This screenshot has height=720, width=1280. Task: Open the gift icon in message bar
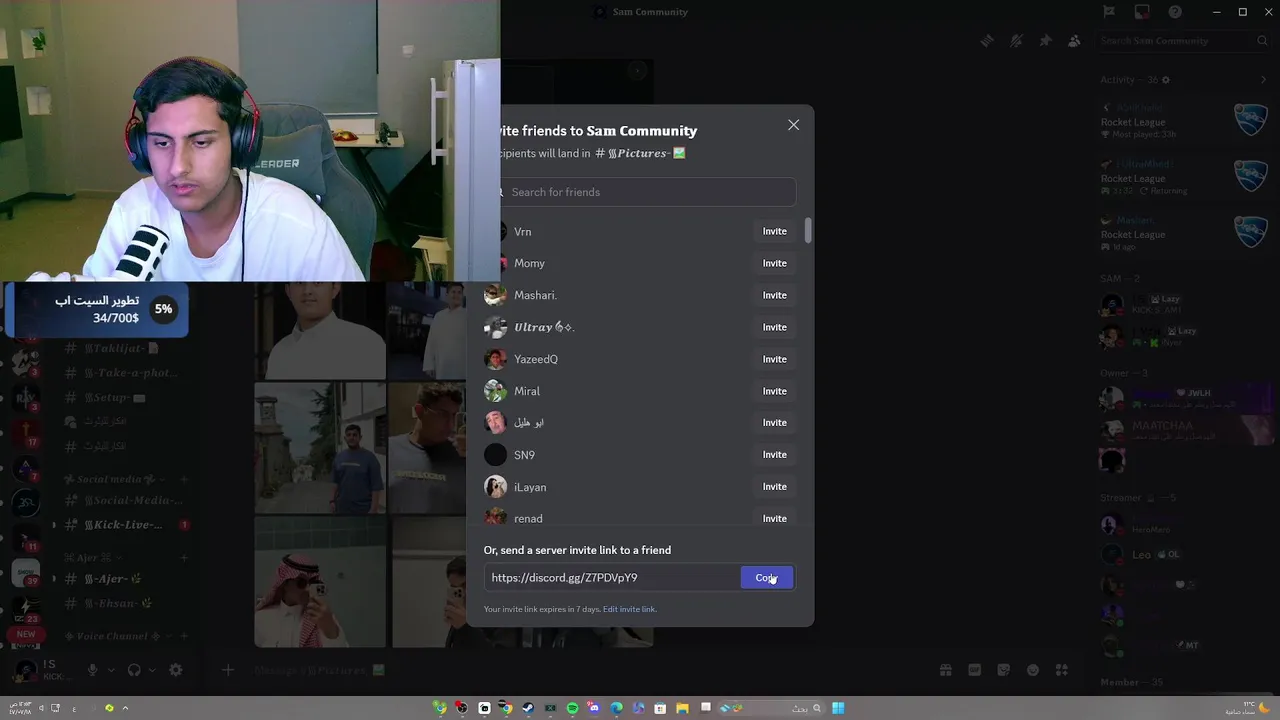(x=945, y=670)
